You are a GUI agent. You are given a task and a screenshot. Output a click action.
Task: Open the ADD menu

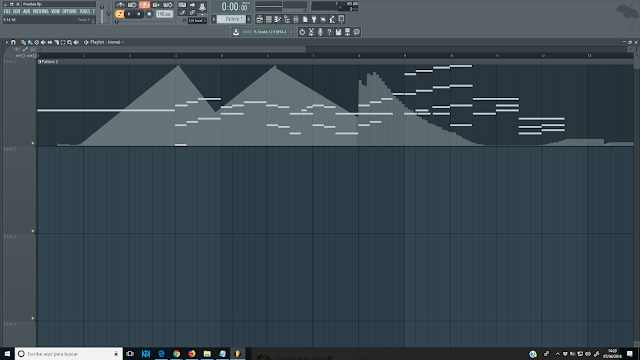pos(27,11)
